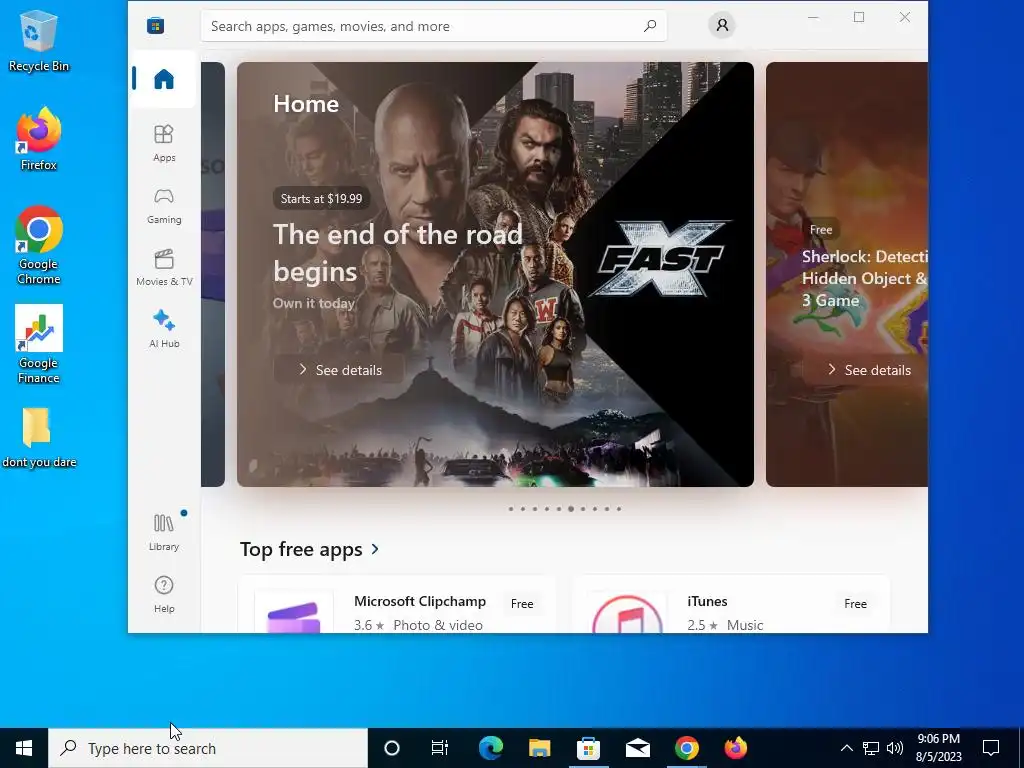This screenshot has width=1024, height=768.
Task: Open Movies & TV section
Action: point(164,267)
